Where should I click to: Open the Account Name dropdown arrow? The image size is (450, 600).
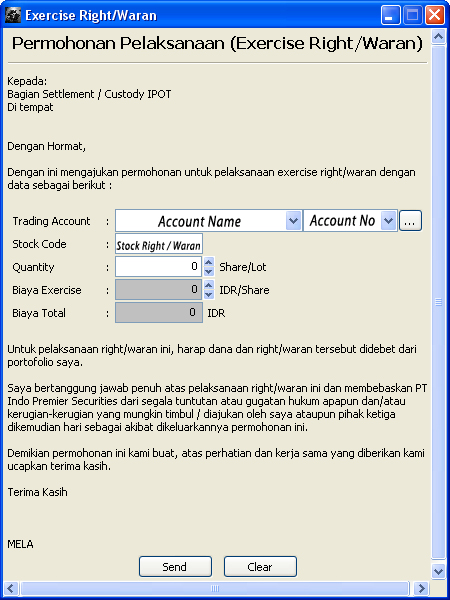293,221
